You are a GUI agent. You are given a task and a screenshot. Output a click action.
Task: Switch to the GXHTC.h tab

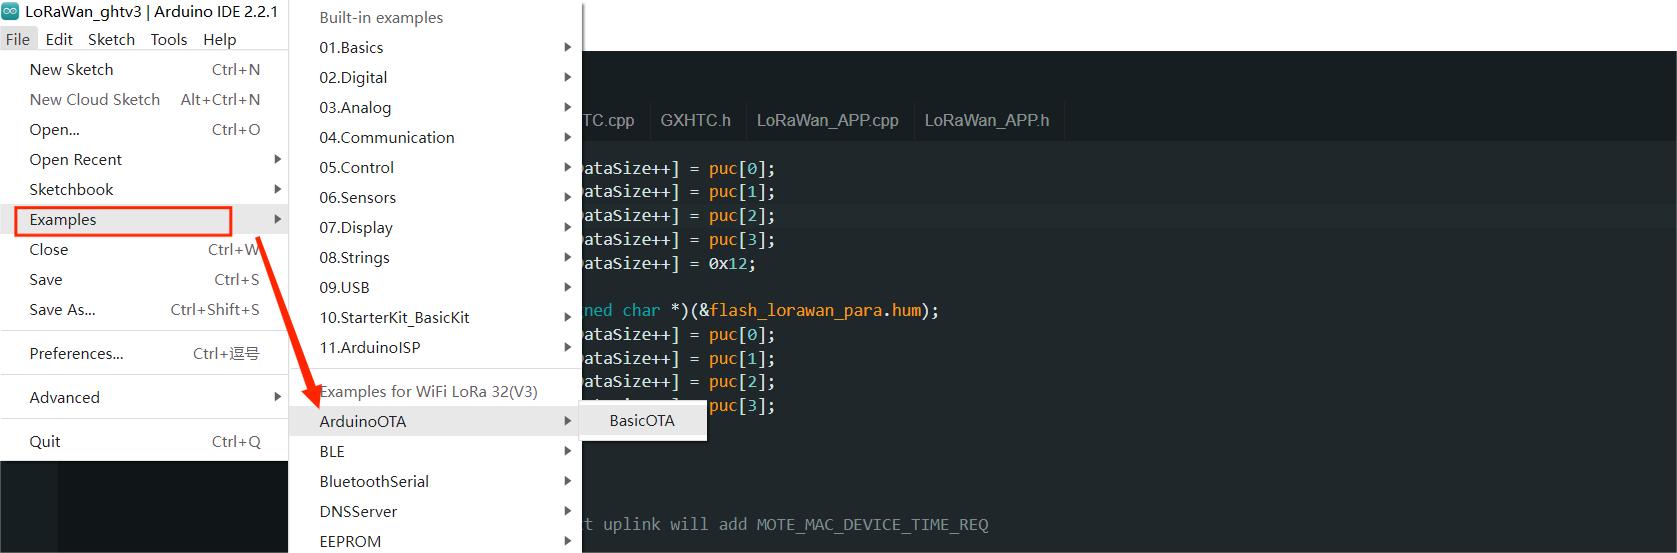pyautogui.click(x=695, y=120)
